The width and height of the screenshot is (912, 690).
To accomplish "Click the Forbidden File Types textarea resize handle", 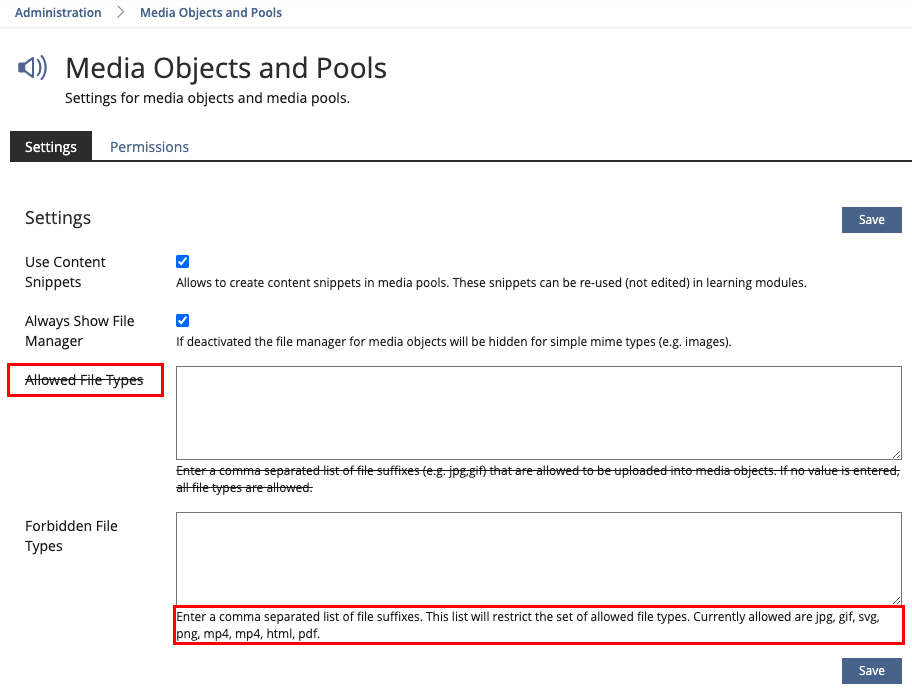I will point(896,599).
